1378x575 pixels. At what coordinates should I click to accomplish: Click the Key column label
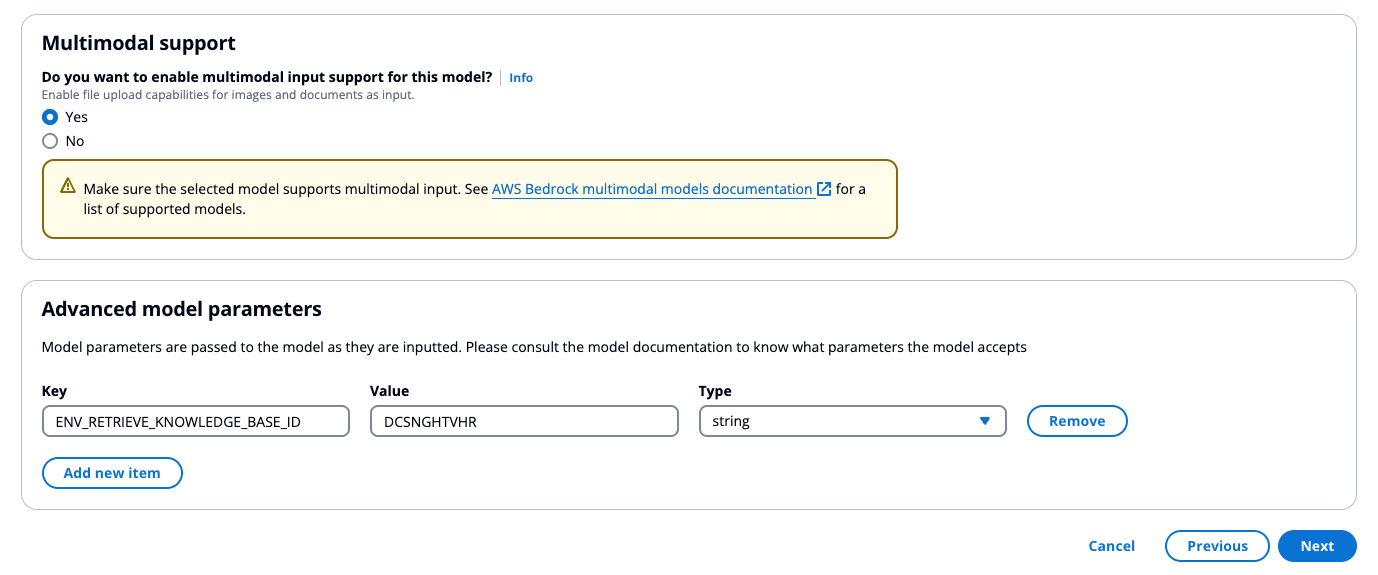point(54,391)
